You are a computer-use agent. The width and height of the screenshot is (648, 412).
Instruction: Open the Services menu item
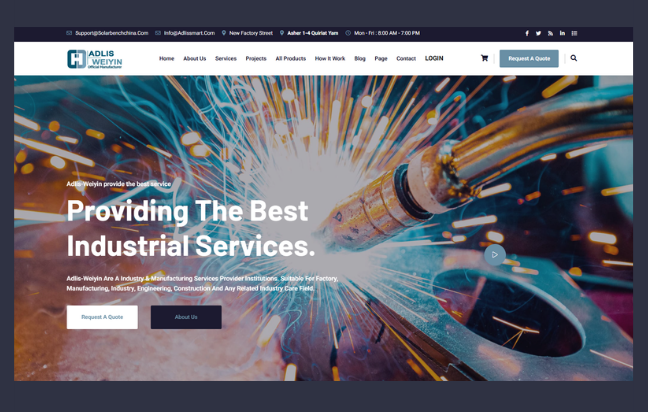tap(226, 59)
